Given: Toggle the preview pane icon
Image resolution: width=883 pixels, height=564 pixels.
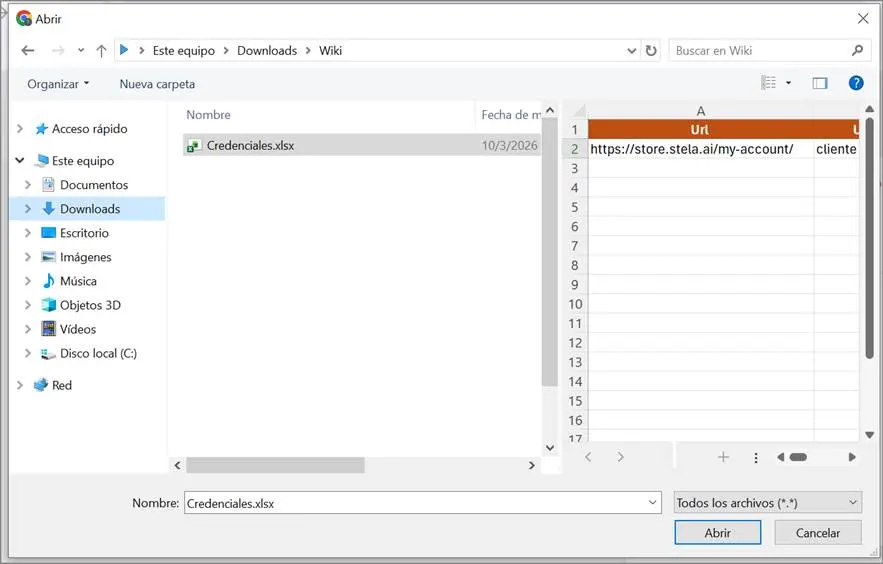Looking at the screenshot, I should pyautogui.click(x=820, y=84).
